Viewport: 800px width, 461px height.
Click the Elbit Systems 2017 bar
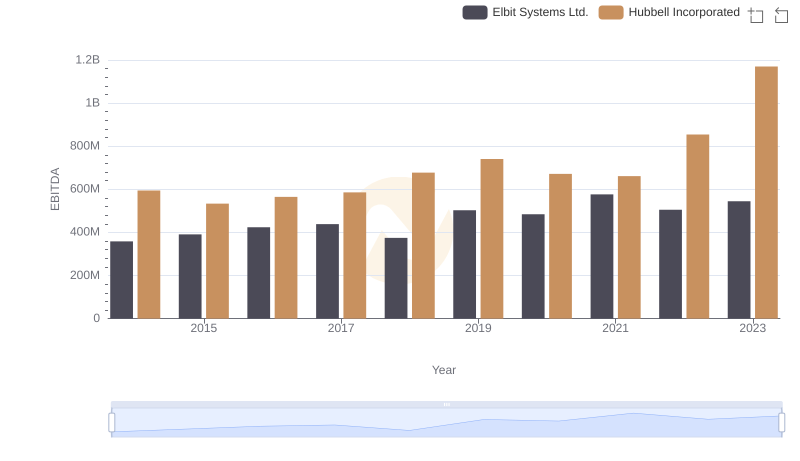click(x=327, y=271)
